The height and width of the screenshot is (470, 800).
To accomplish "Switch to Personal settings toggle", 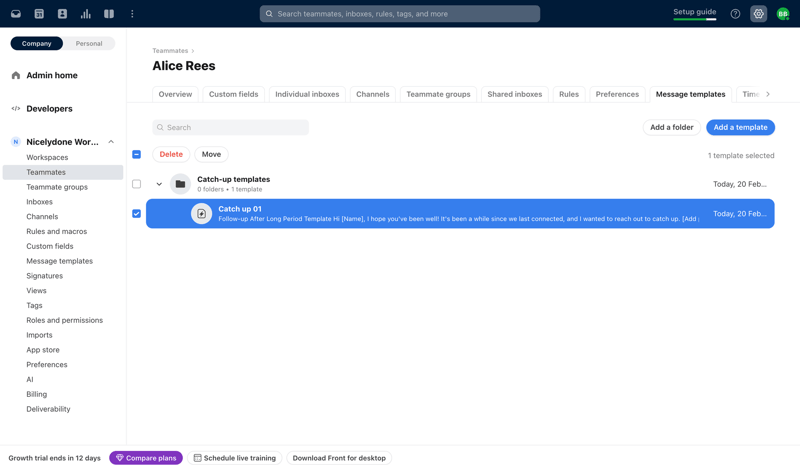I will pyautogui.click(x=89, y=43).
